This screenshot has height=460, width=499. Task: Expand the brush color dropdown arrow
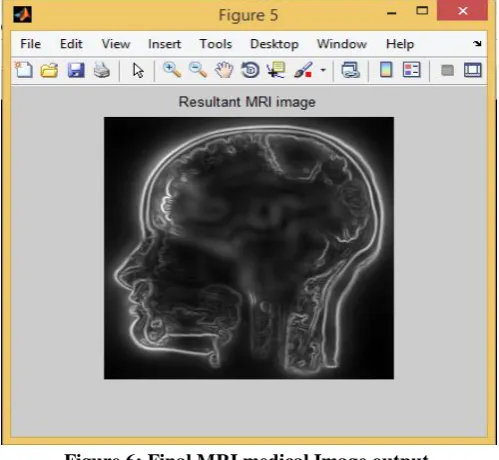(x=323, y=70)
